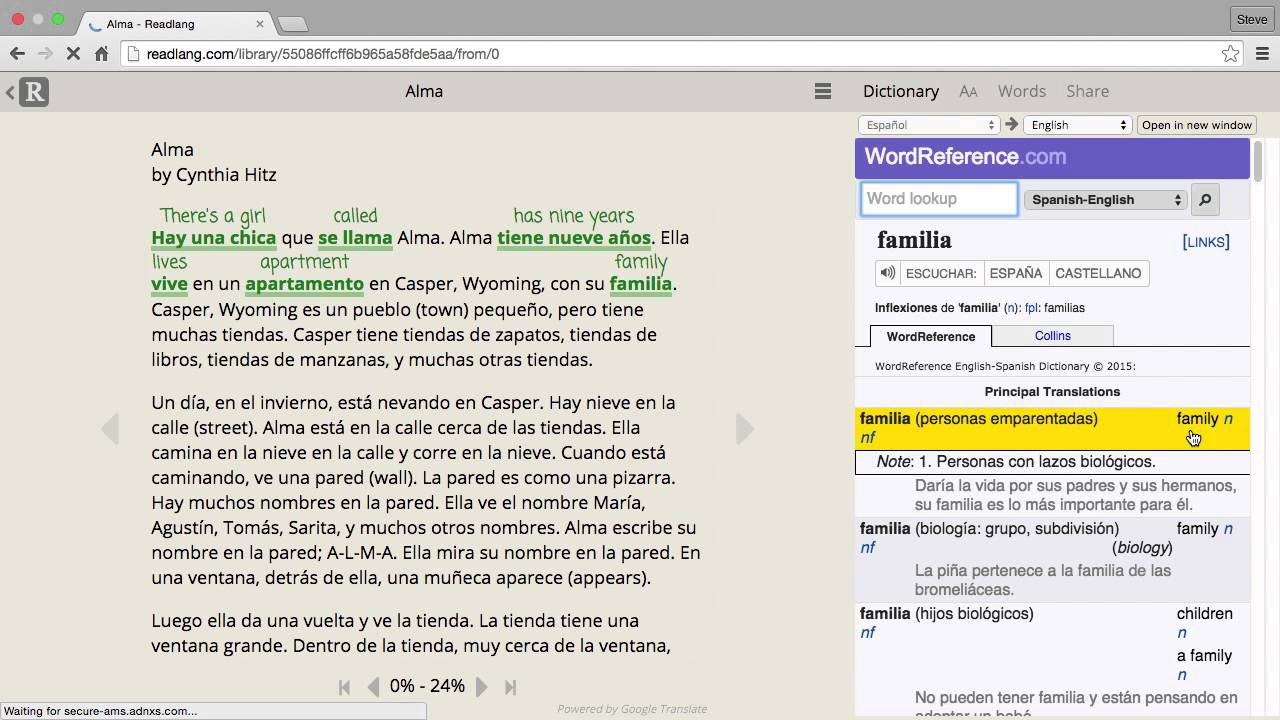Viewport: 1280px width, 720px height.
Task: Click the LINKS link beside familia
Action: [1205, 242]
